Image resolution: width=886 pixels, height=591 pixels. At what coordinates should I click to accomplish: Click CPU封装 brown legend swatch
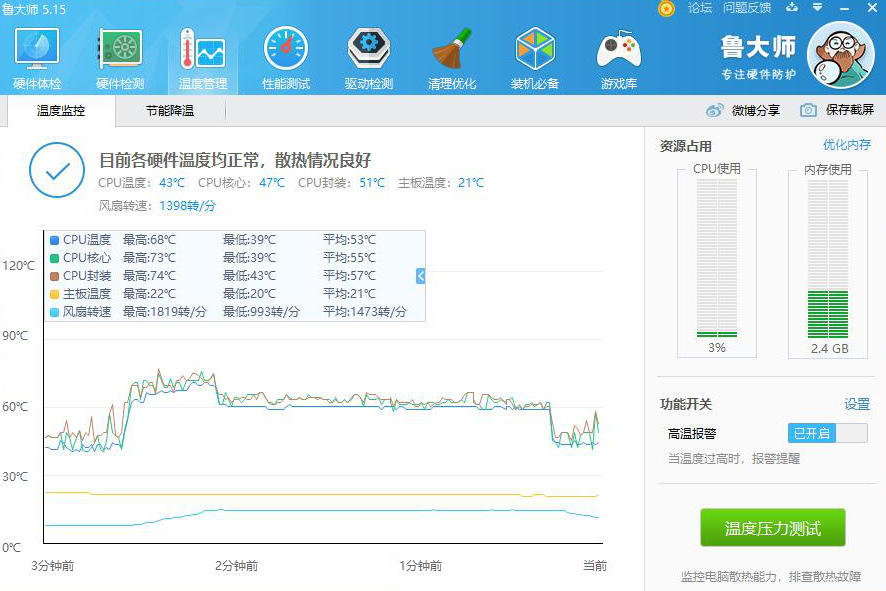(x=54, y=276)
